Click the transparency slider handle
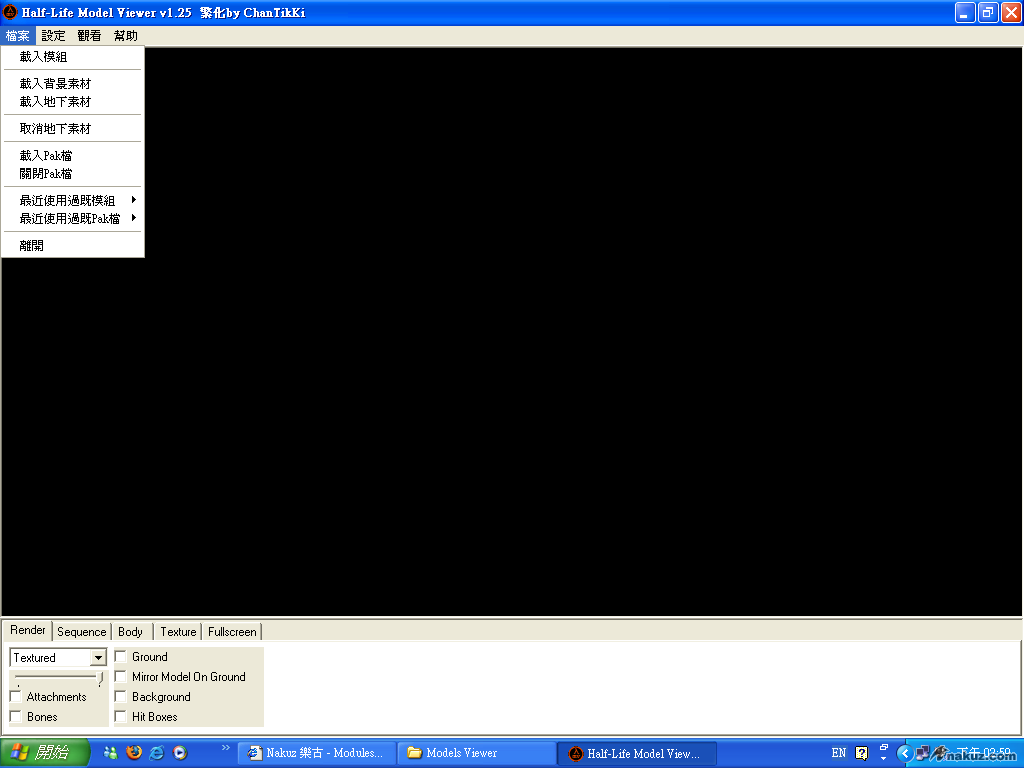The height and width of the screenshot is (768, 1024). 100,679
